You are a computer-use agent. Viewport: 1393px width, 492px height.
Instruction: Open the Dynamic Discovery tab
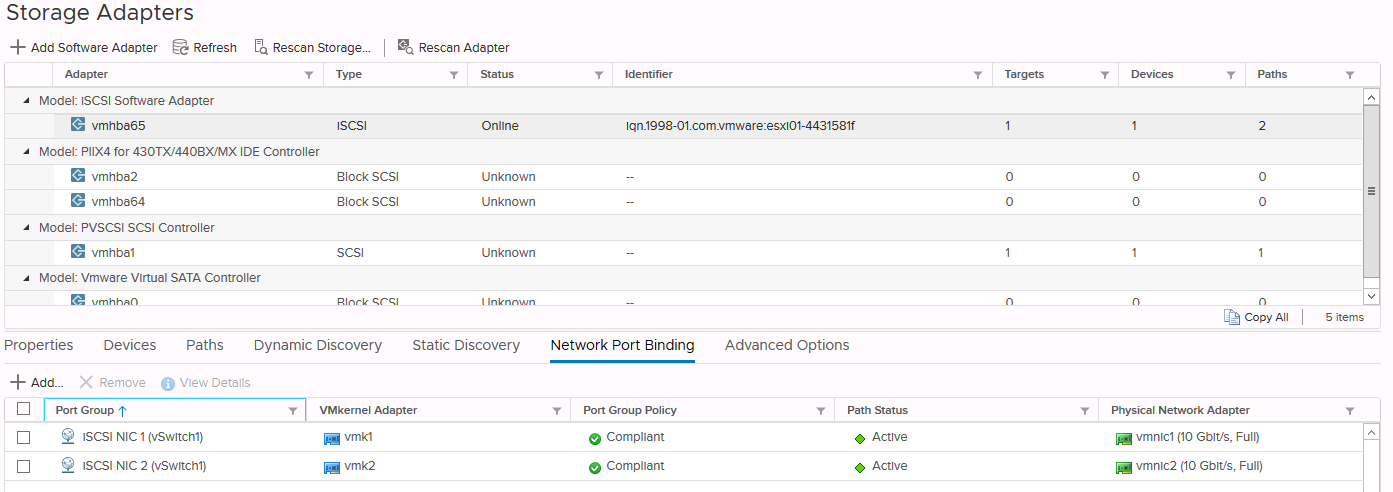click(x=318, y=345)
